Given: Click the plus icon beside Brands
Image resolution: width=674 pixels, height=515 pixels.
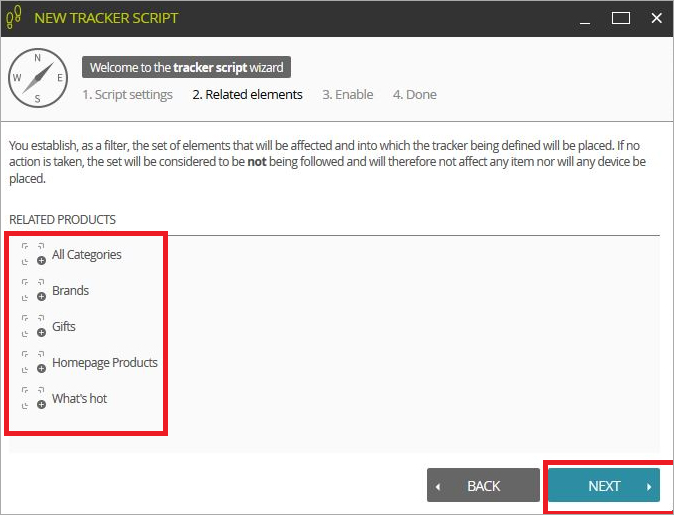Looking at the screenshot, I should (41, 297).
